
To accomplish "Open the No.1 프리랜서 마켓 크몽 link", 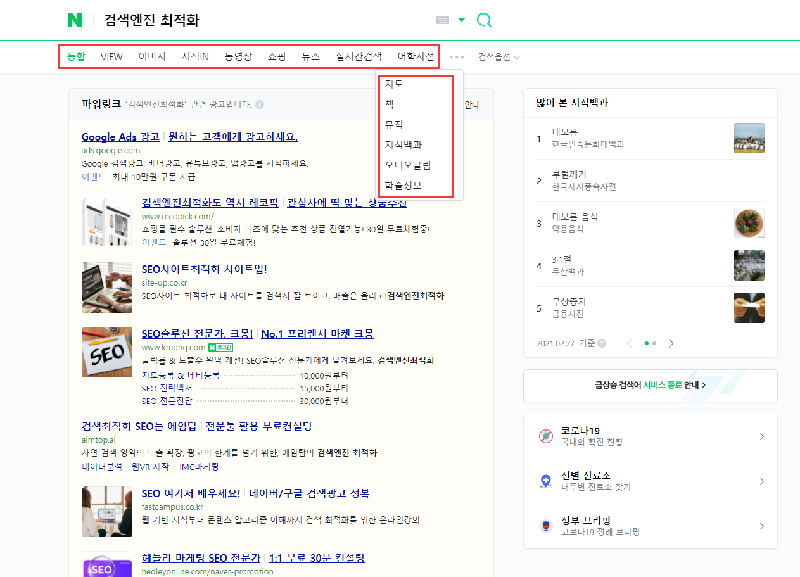I will (317, 334).
